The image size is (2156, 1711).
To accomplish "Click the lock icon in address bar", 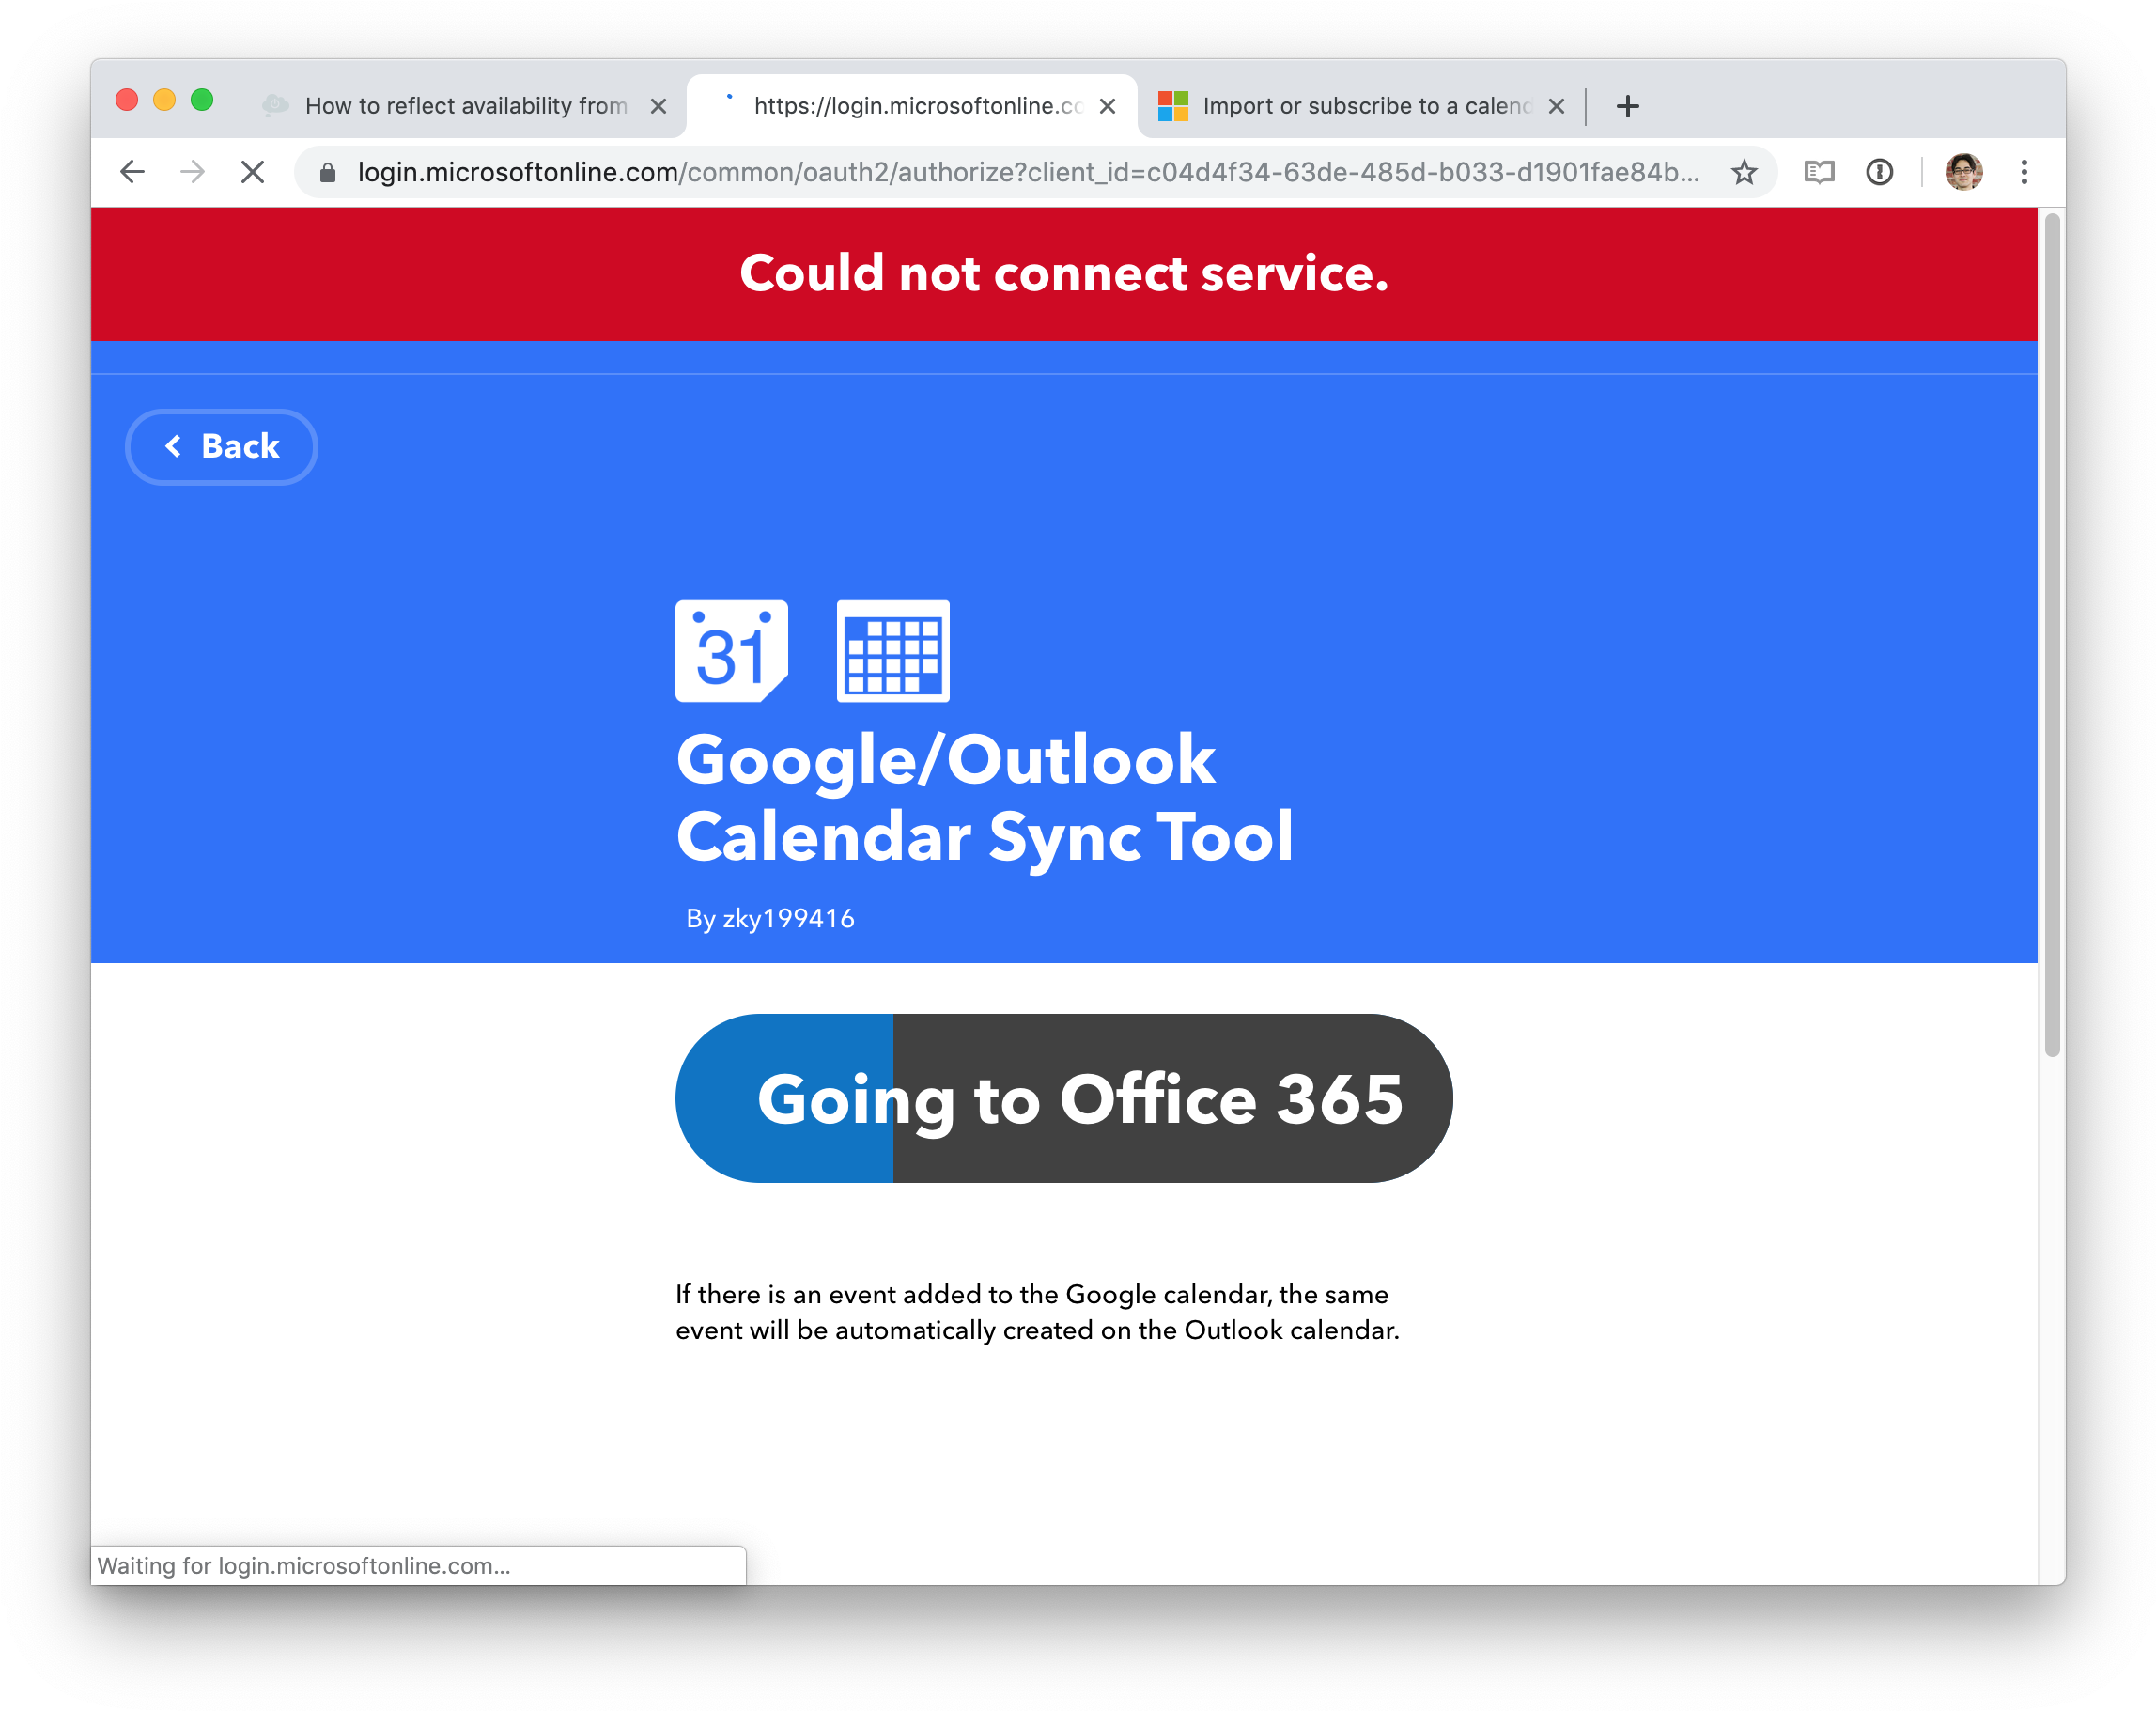I will tap(327, 173).
